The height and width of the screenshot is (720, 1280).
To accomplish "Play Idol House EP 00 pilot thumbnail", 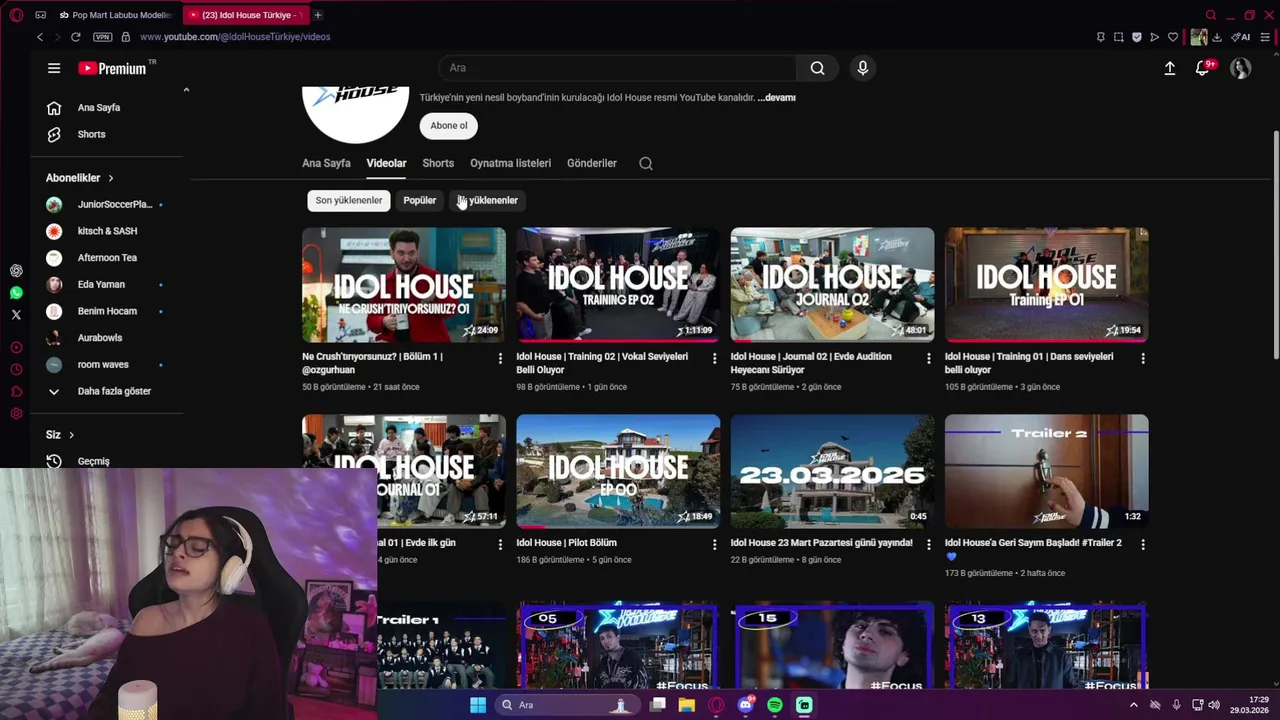I will [618, 471].
